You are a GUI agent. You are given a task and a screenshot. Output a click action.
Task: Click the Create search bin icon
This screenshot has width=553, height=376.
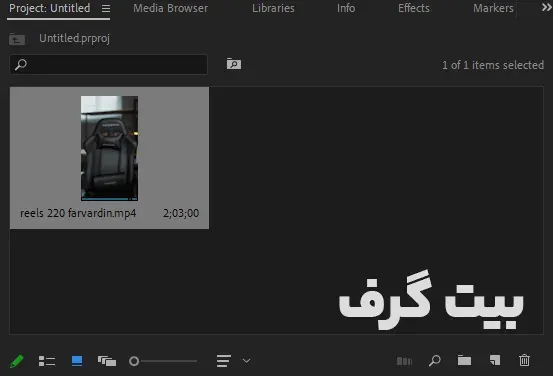(x=234, y=64)
